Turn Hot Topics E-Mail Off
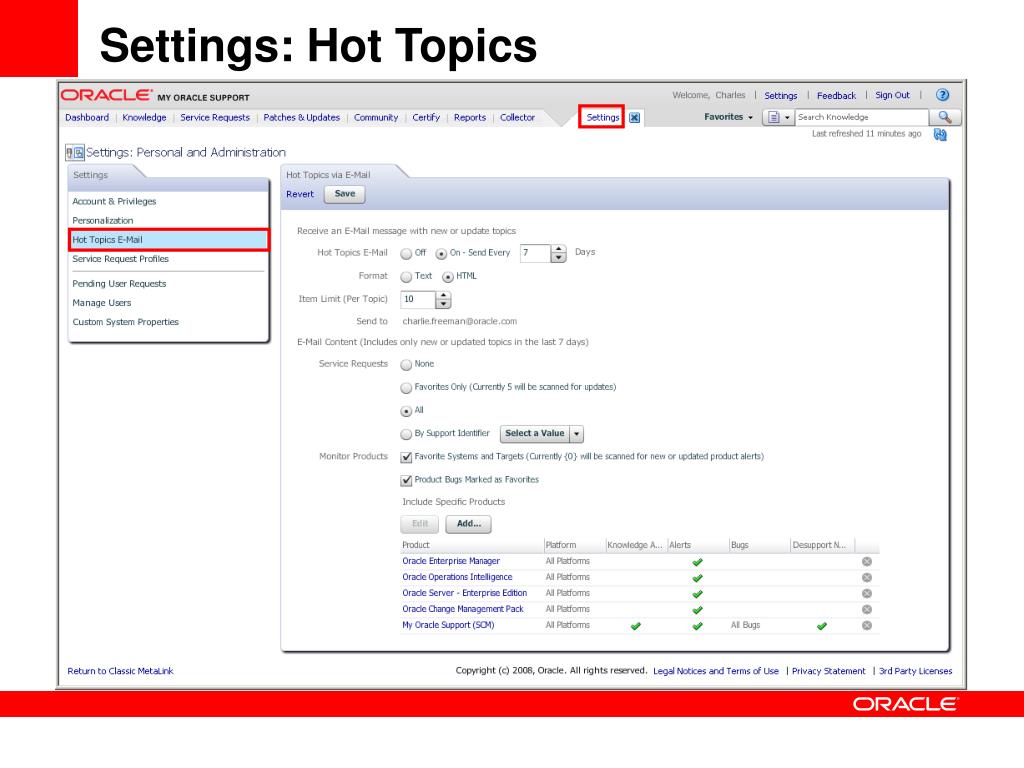 click(x=406, y=253)
